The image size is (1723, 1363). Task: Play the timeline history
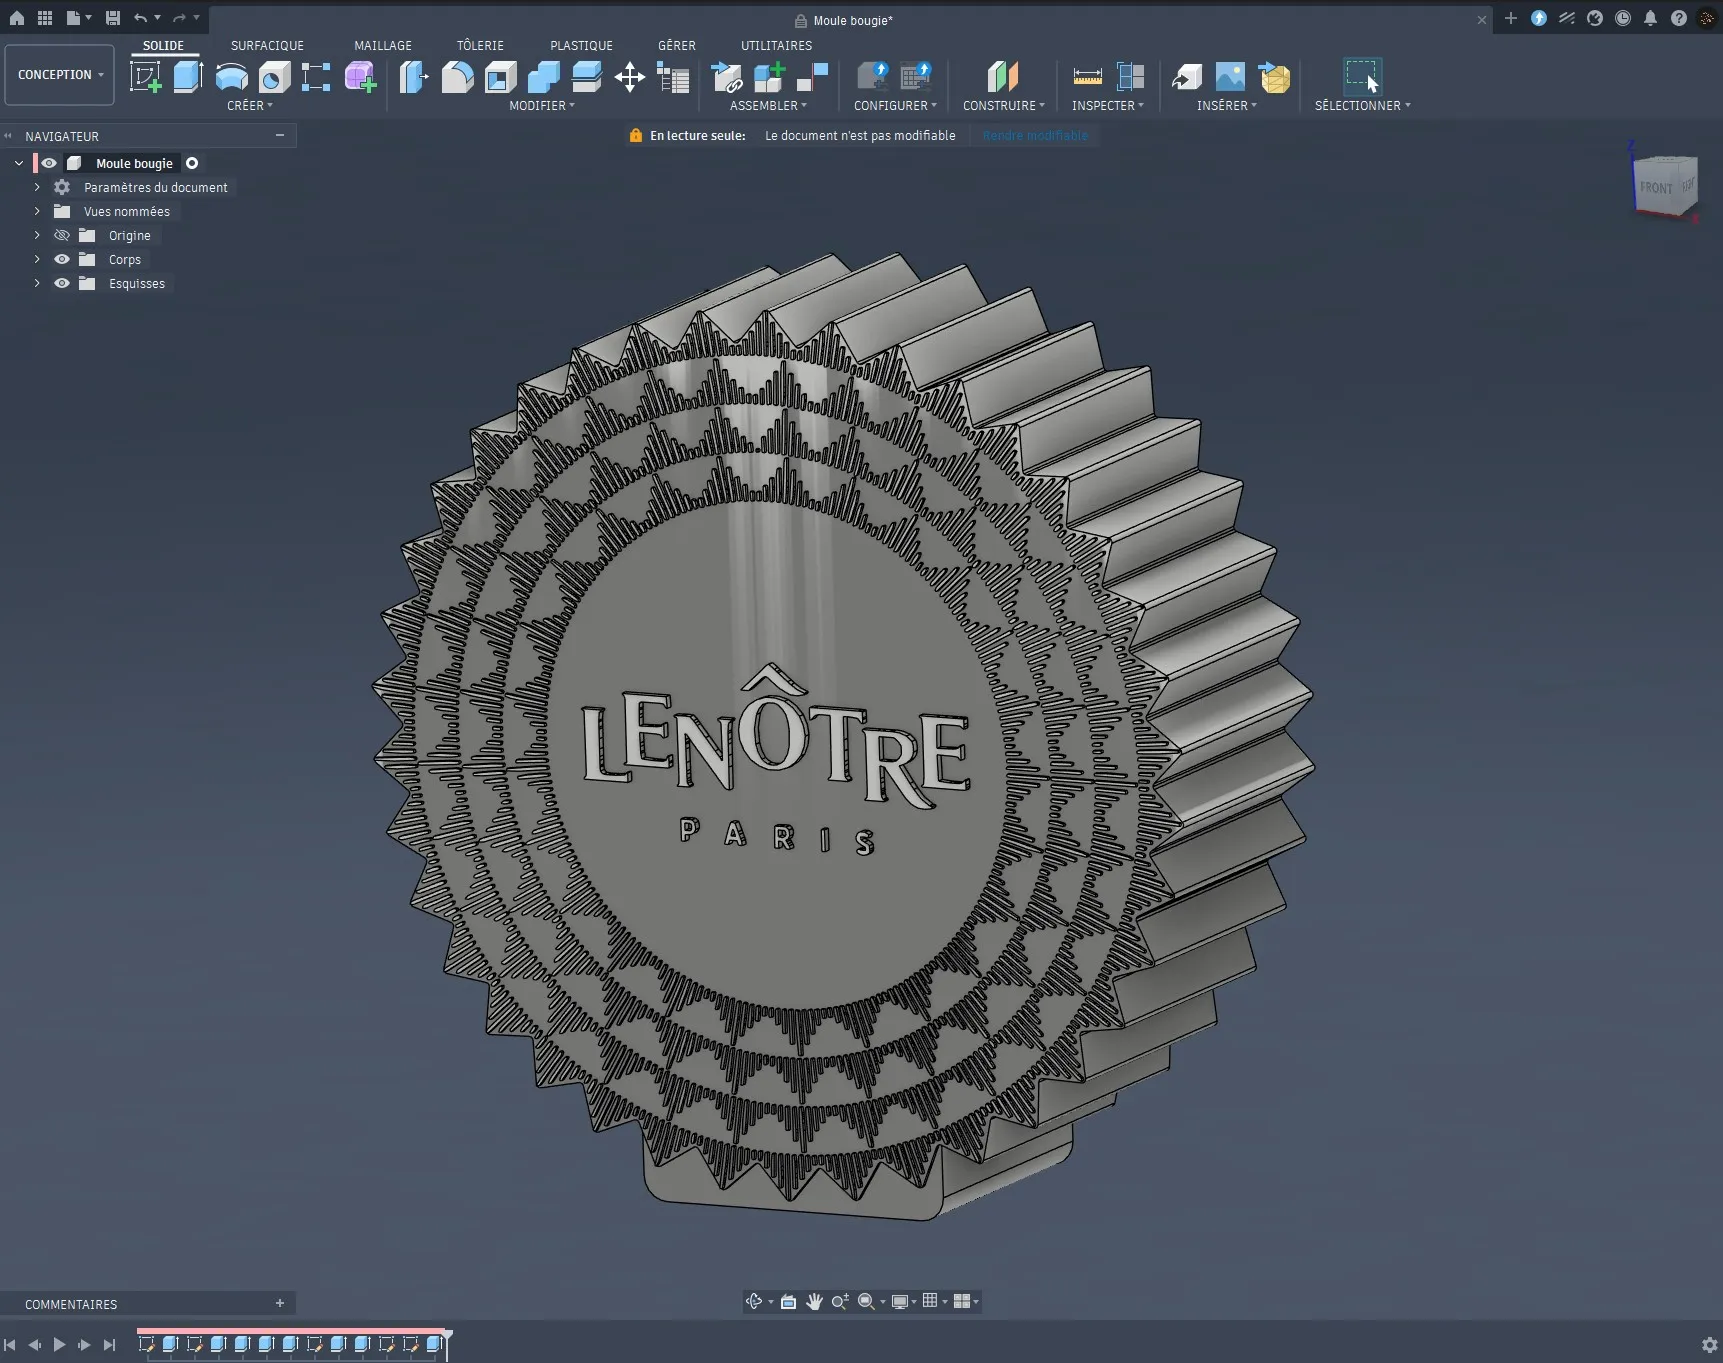tap(59, 1345)
